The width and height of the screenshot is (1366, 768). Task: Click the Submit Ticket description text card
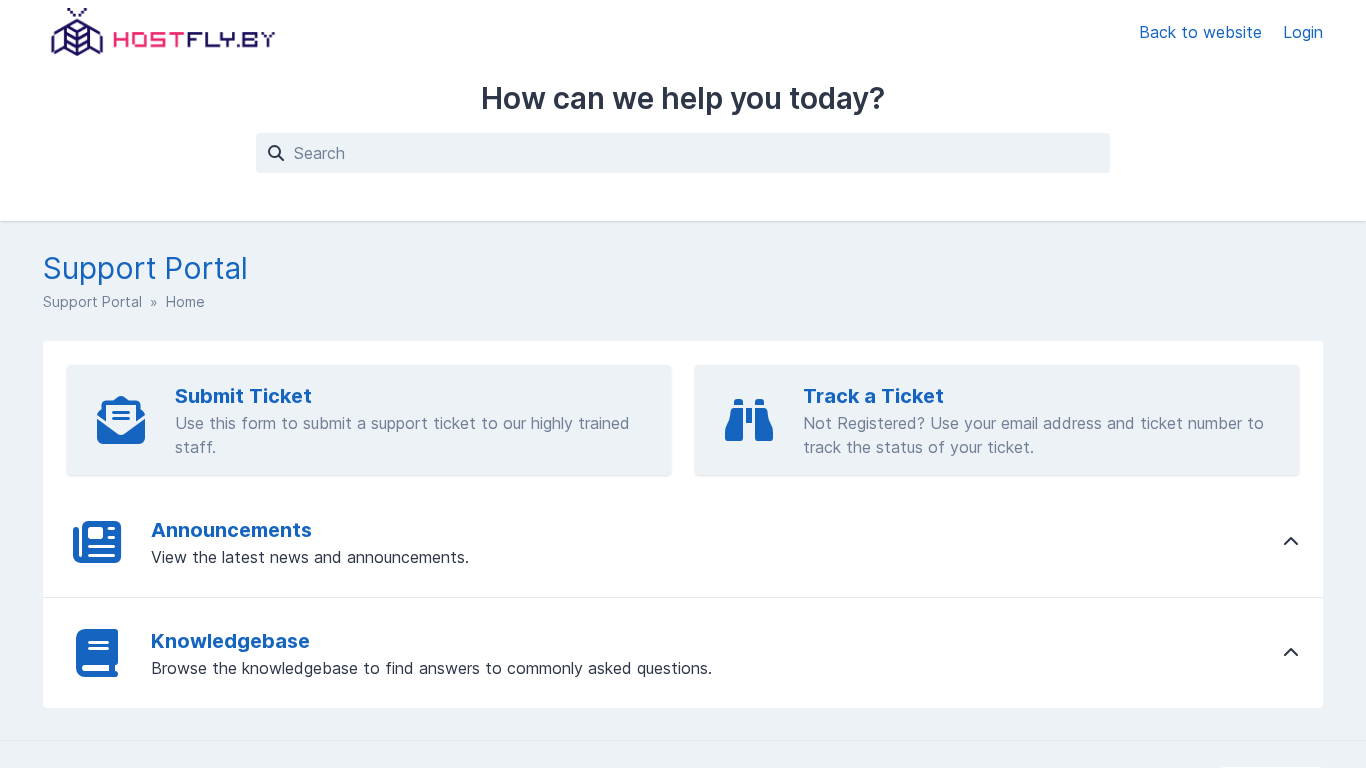pos(402,436)
